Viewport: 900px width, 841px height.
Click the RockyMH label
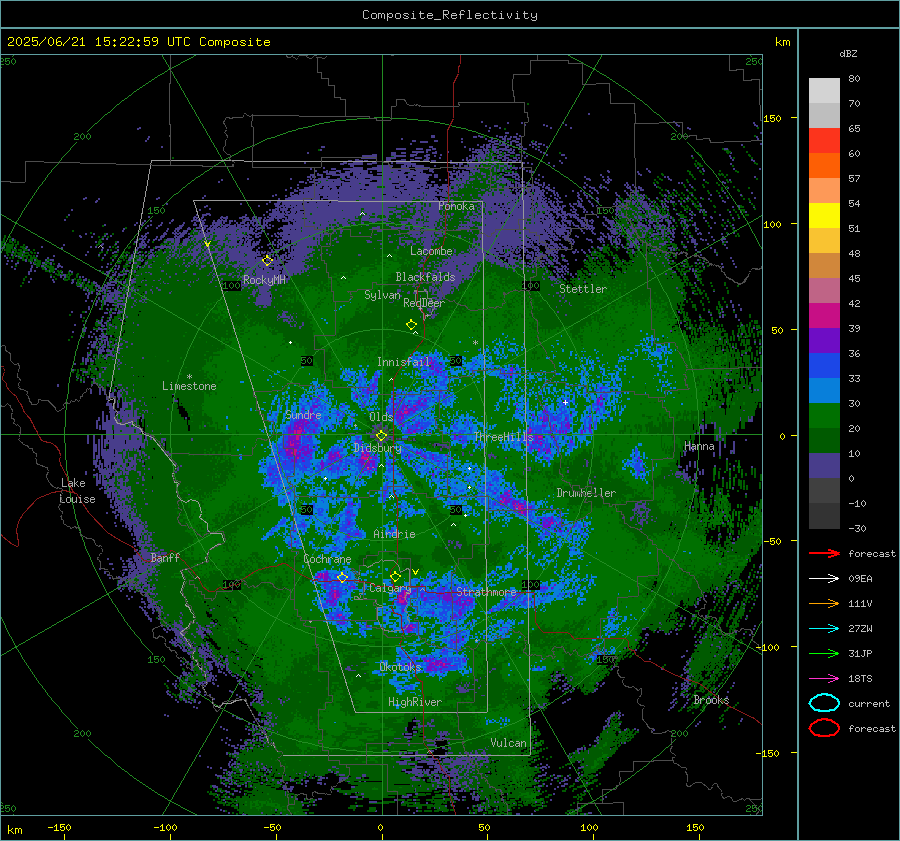point(264,280)
